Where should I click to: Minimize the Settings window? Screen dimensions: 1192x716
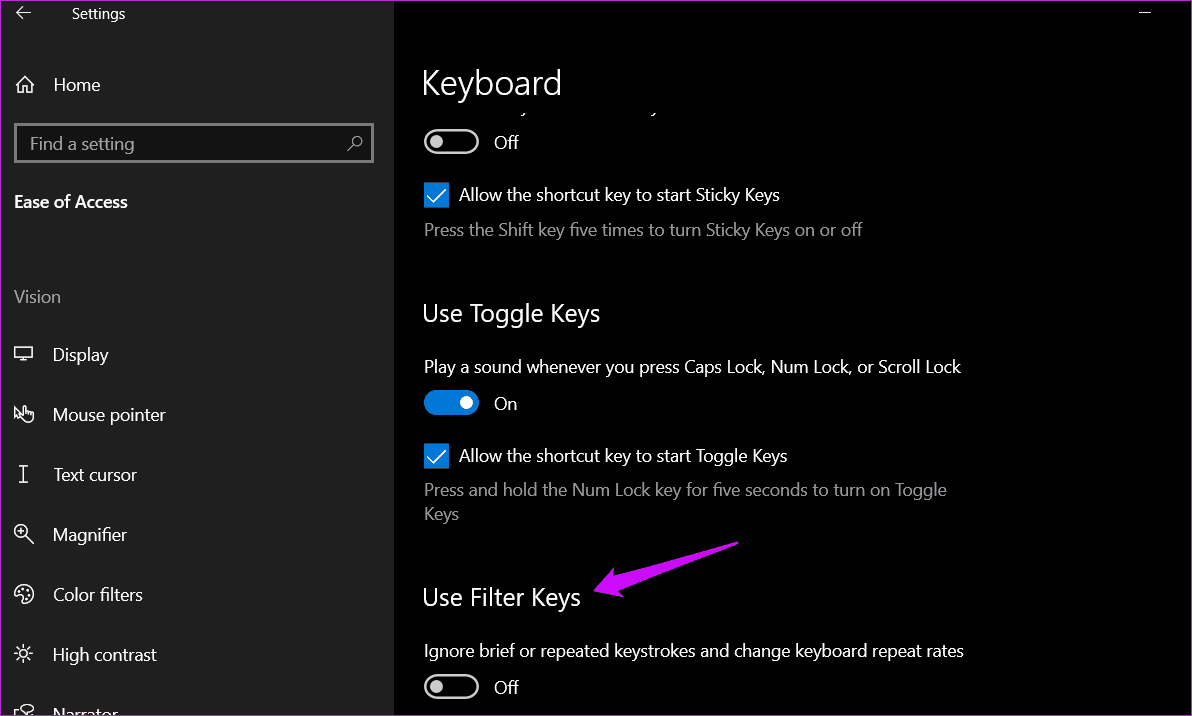pyautogui.click(x=1145, y=13)
